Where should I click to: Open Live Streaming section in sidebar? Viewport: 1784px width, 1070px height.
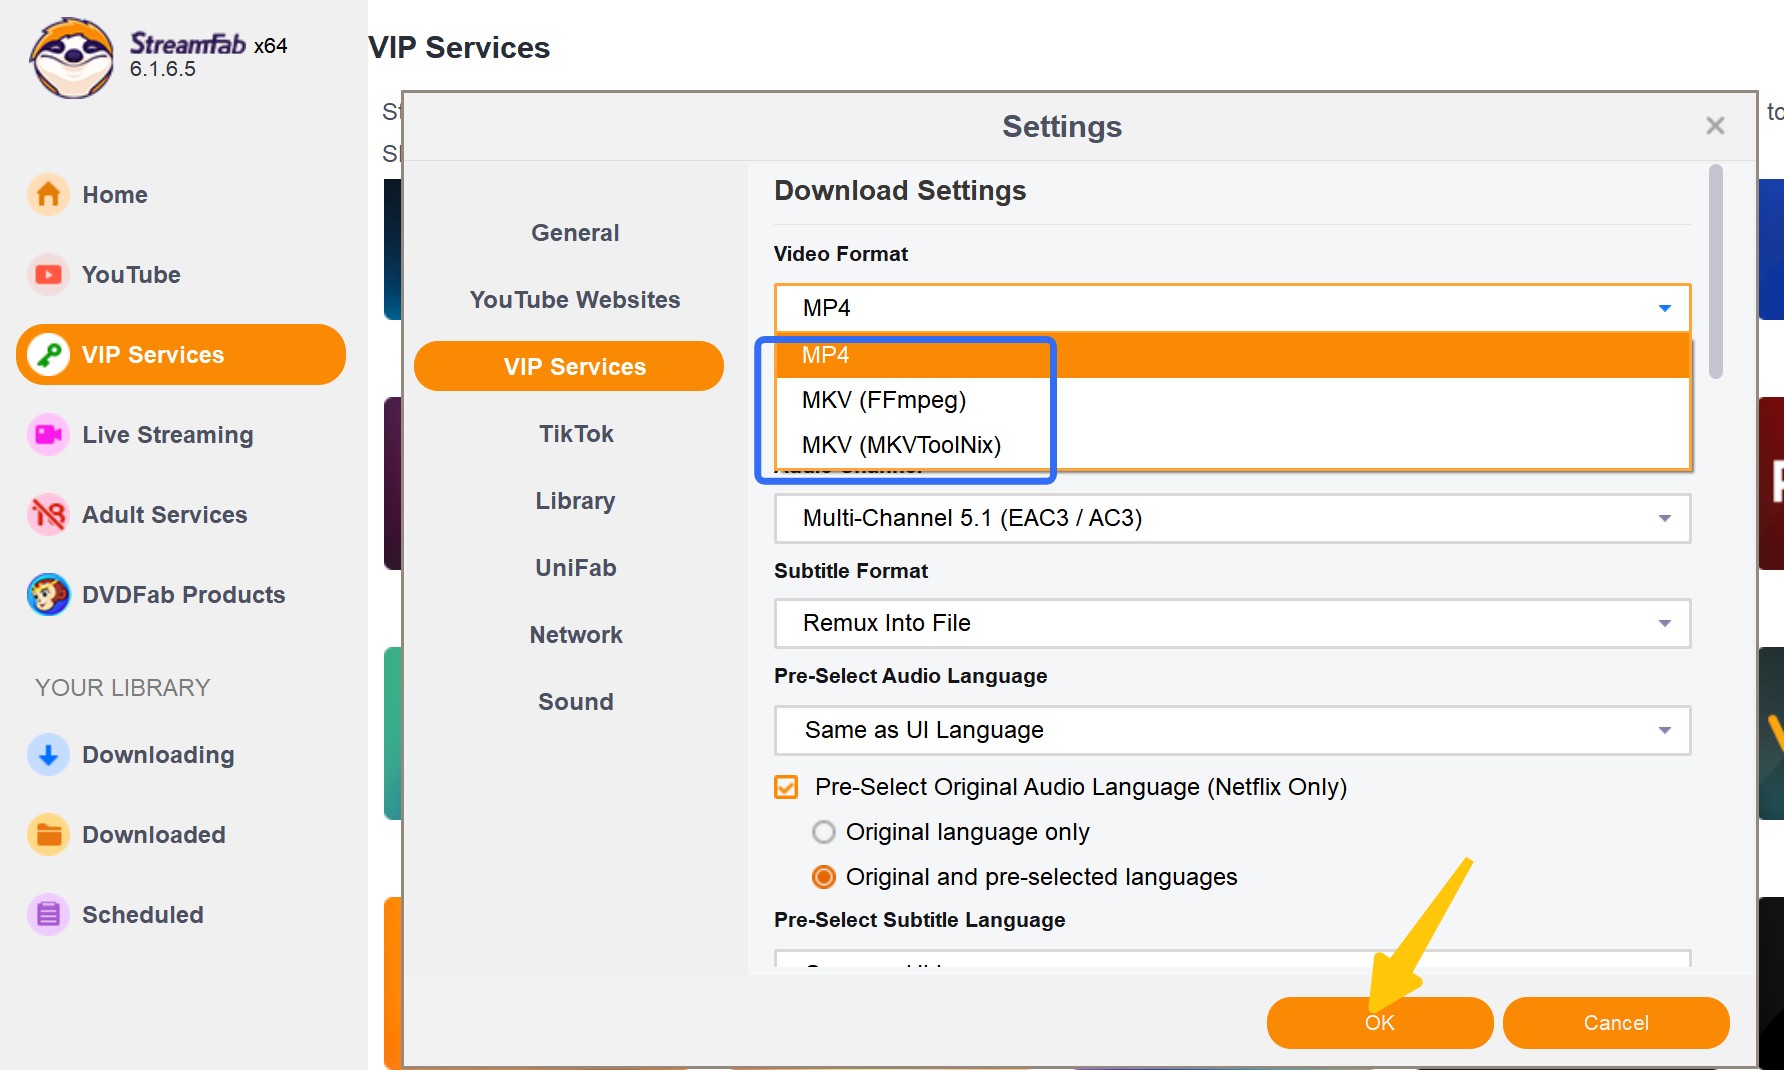[168, 435]
